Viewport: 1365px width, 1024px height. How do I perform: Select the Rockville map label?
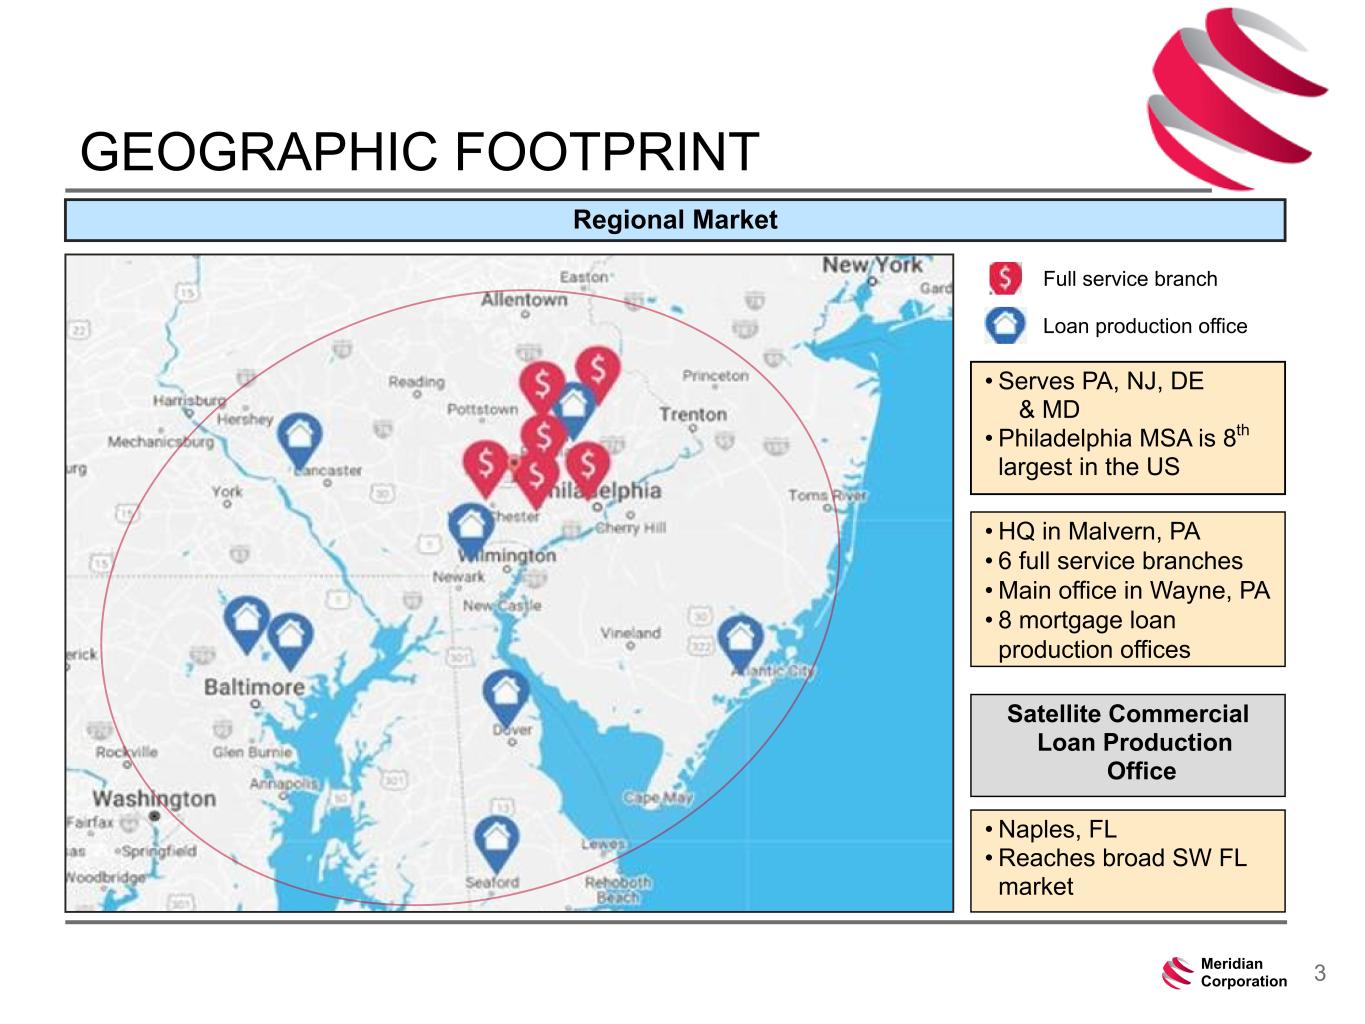(127, 752)
